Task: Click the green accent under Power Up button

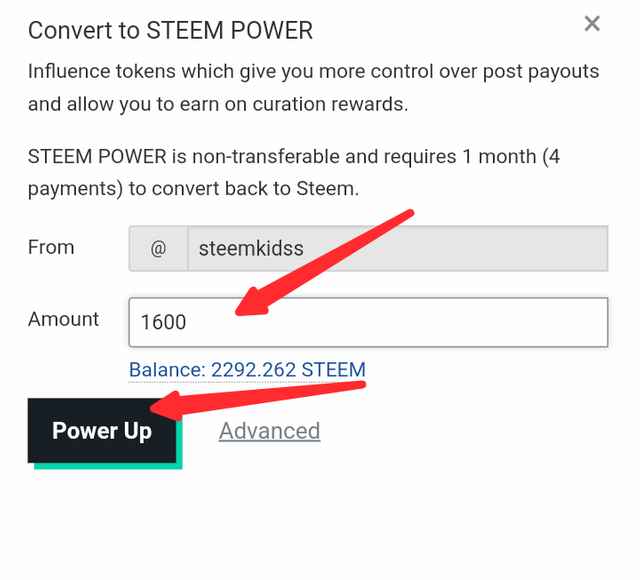Action: [x=108, y=466]
